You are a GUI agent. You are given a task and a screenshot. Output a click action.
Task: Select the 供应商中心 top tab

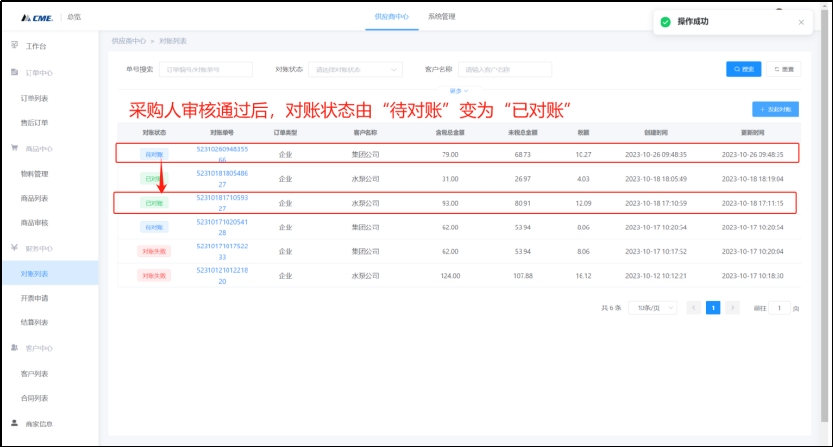390,17
